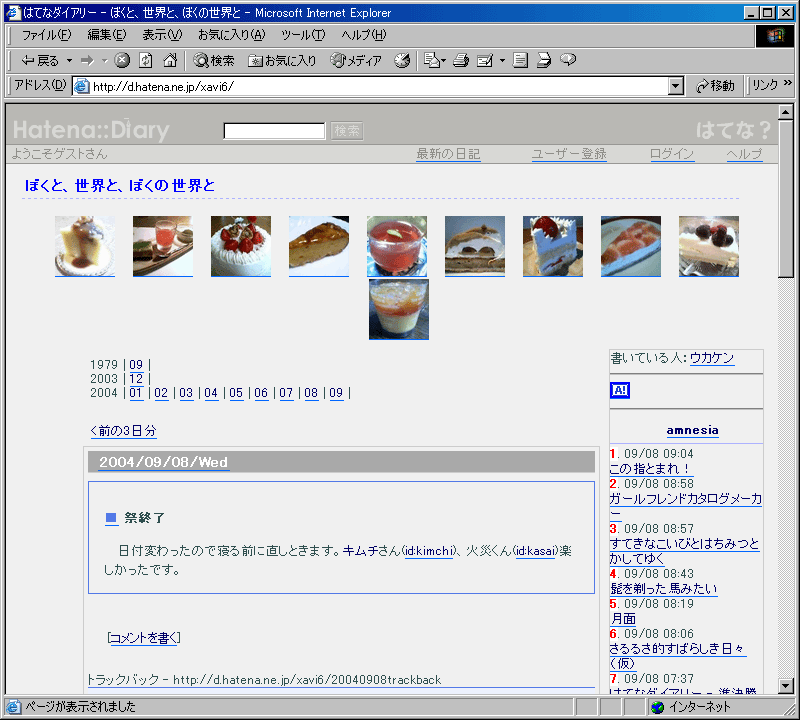This screenshot has height=720, width=800.
Task: Click the address bar URL field
Action: tap(379, 86)
